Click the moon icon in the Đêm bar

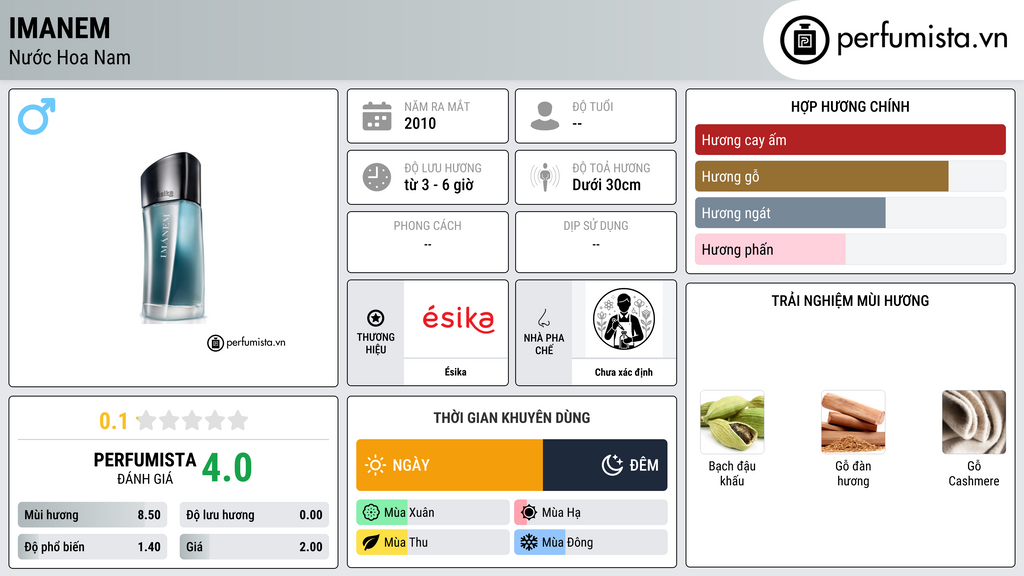(x=612, y=465)
